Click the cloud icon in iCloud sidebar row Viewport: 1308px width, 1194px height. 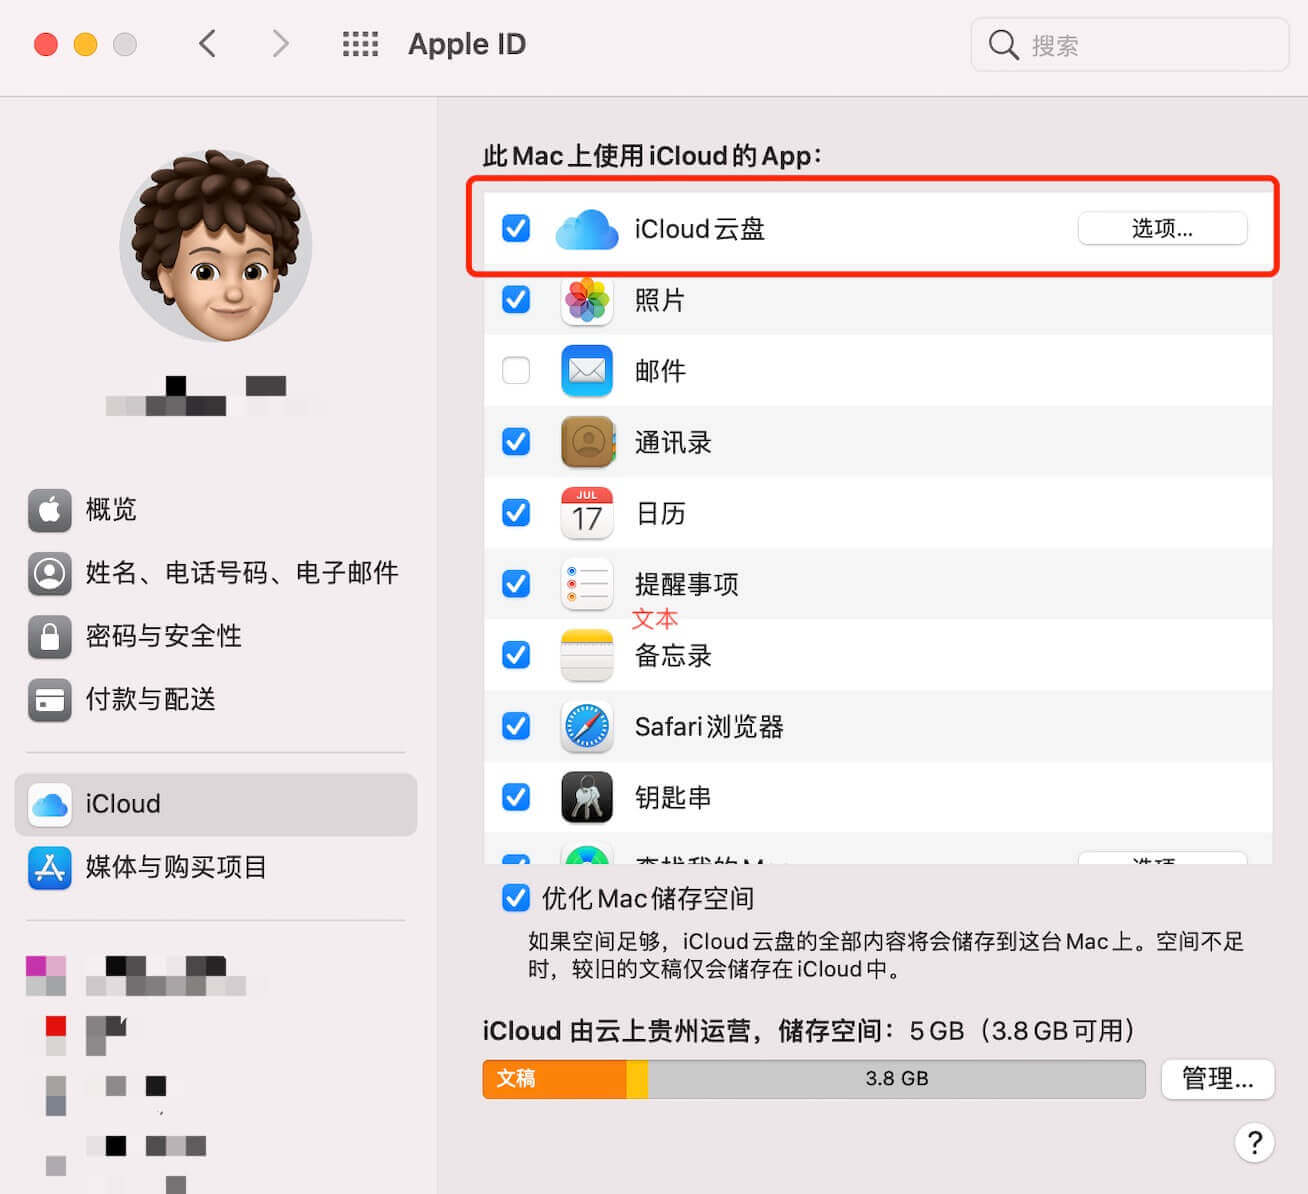pyautogui.click(x=50, y=804)
